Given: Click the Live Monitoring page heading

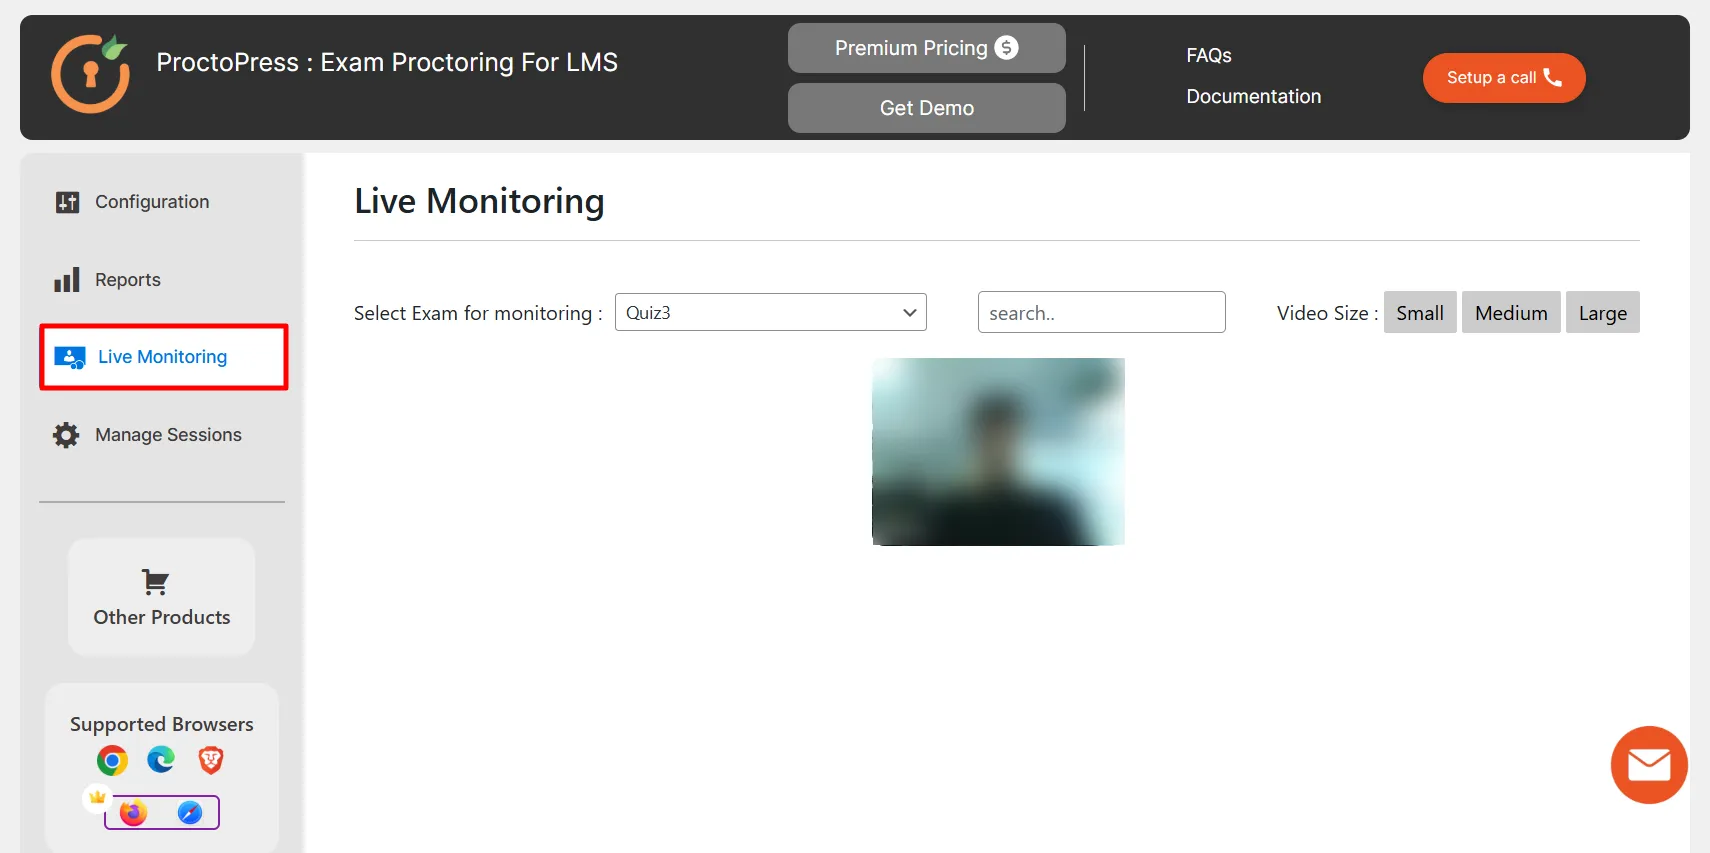Looking at the screenshot, I should click(x=479, y=201).
